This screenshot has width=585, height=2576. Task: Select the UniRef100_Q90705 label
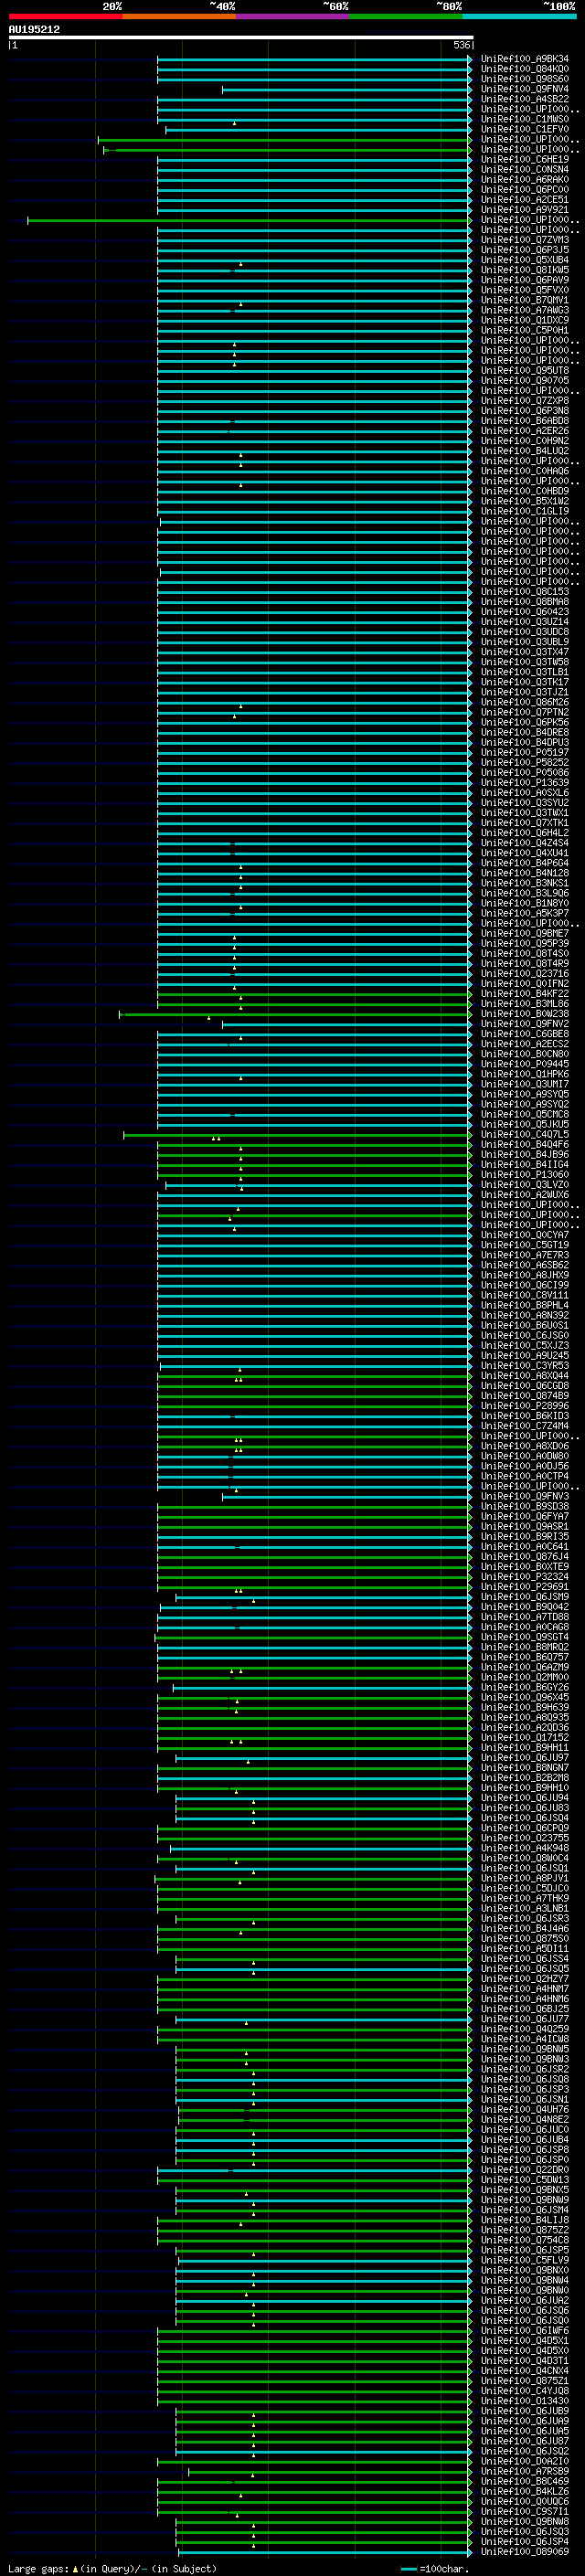coord(524,380)
